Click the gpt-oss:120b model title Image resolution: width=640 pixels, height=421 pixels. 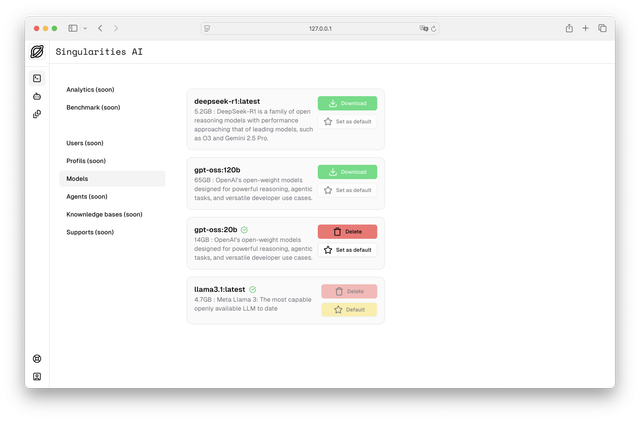click(x=217, y=170)
